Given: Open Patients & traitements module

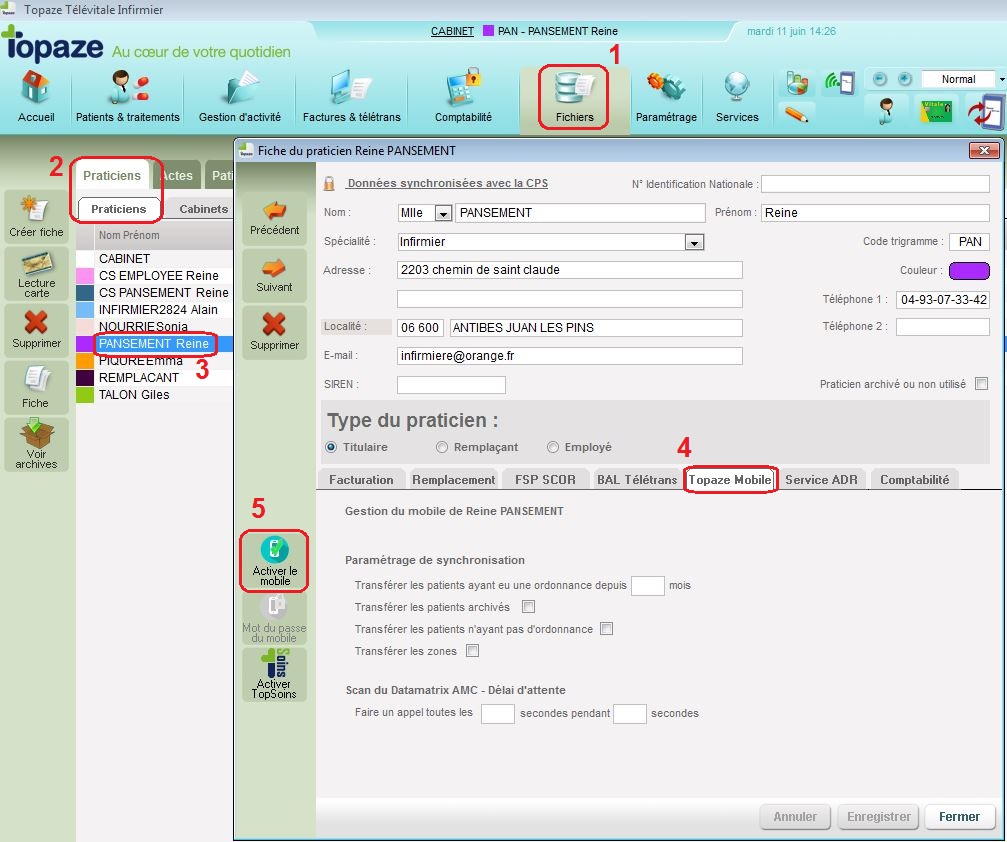Looking at the screenshot, I should 128,96.
